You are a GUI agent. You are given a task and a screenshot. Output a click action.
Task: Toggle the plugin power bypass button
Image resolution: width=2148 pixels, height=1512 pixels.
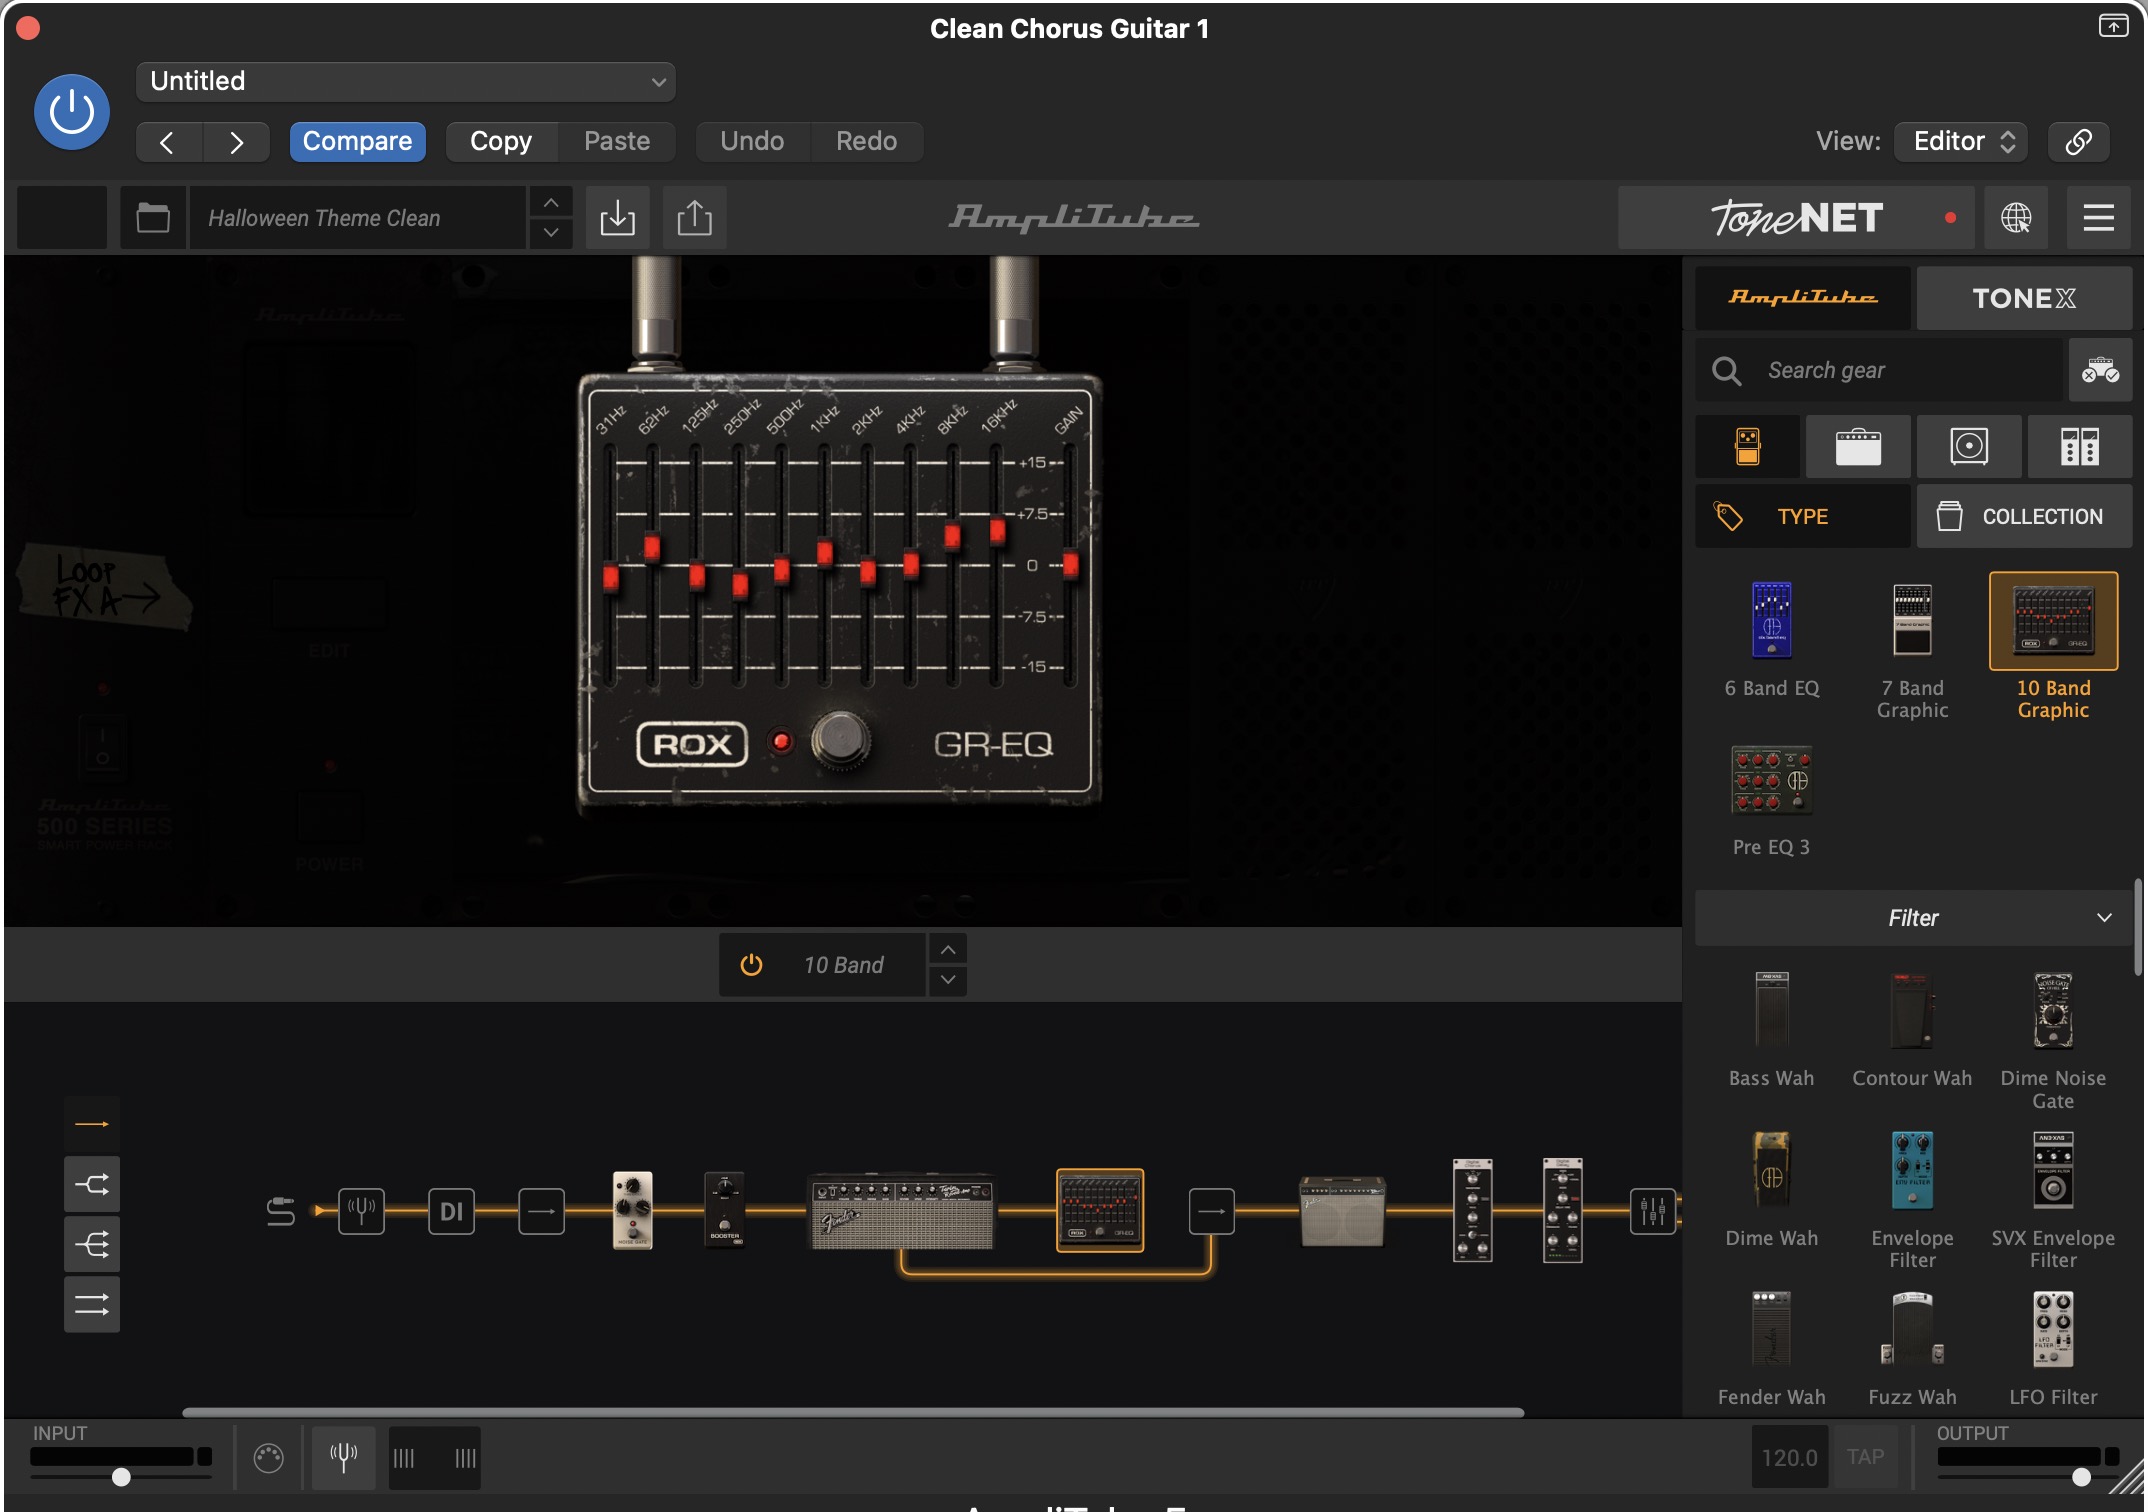72,112
